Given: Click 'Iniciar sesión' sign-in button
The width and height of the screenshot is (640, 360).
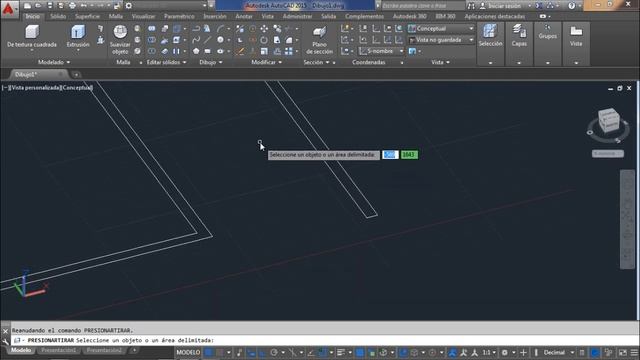Looking at the screenshot, I should (x=504, y=6).
